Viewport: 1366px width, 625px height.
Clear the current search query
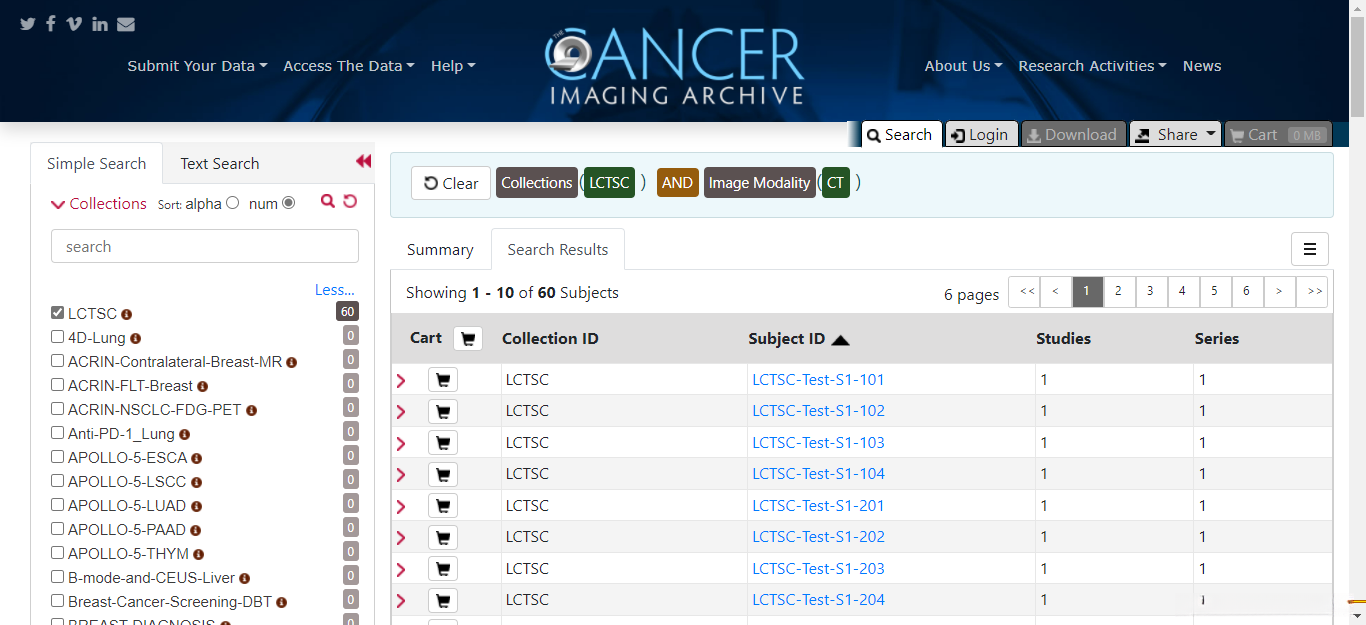451,183
